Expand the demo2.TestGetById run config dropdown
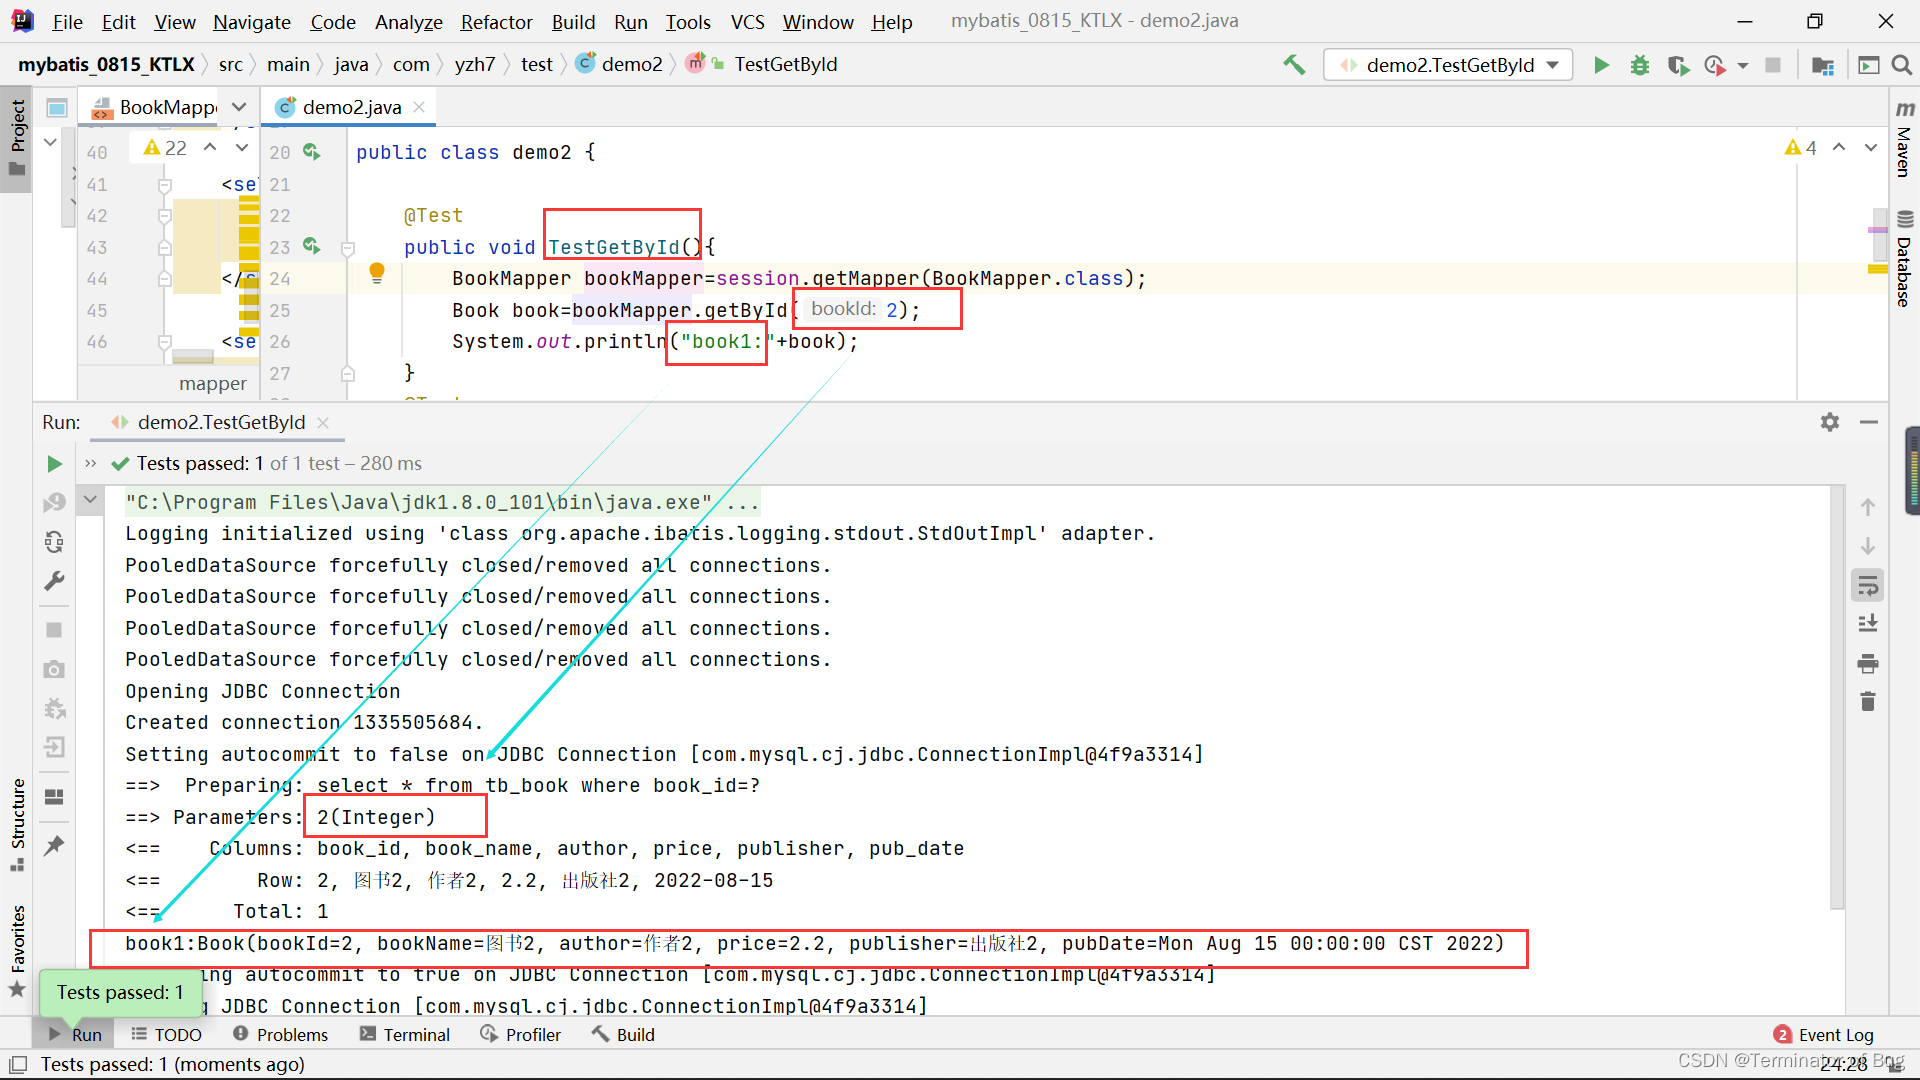 pyautogui.click(x=1556, y=63)
